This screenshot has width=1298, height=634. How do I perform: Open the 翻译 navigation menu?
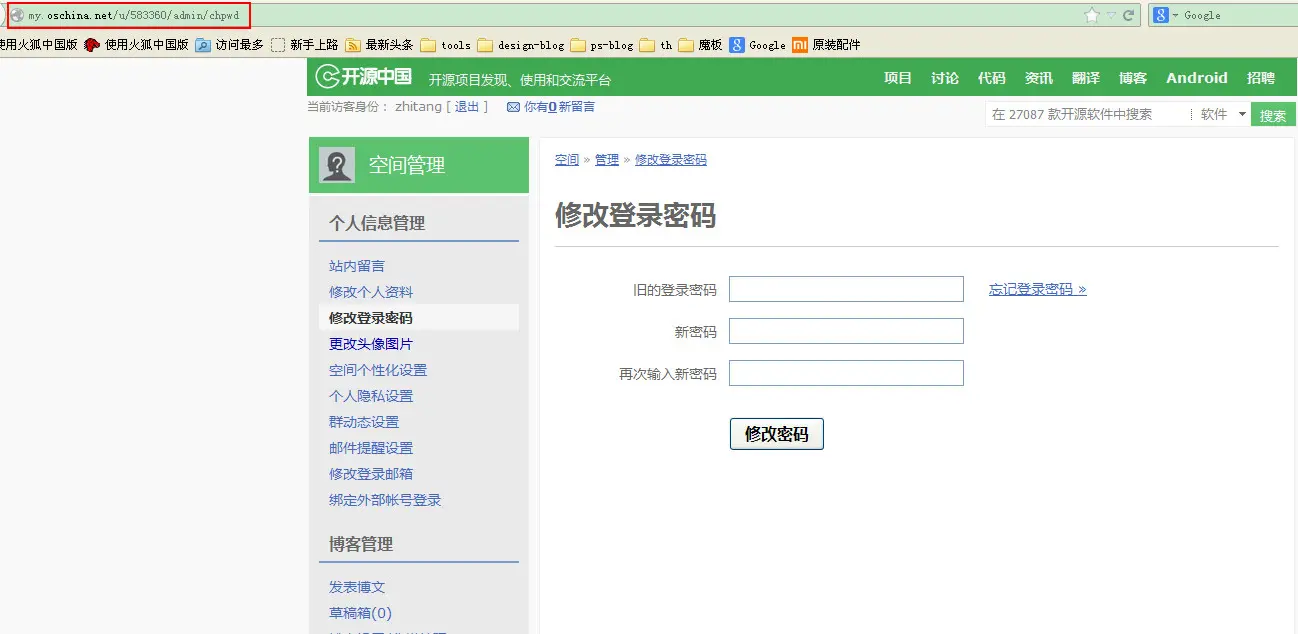pyautogui.click(x=1086, y=78)
